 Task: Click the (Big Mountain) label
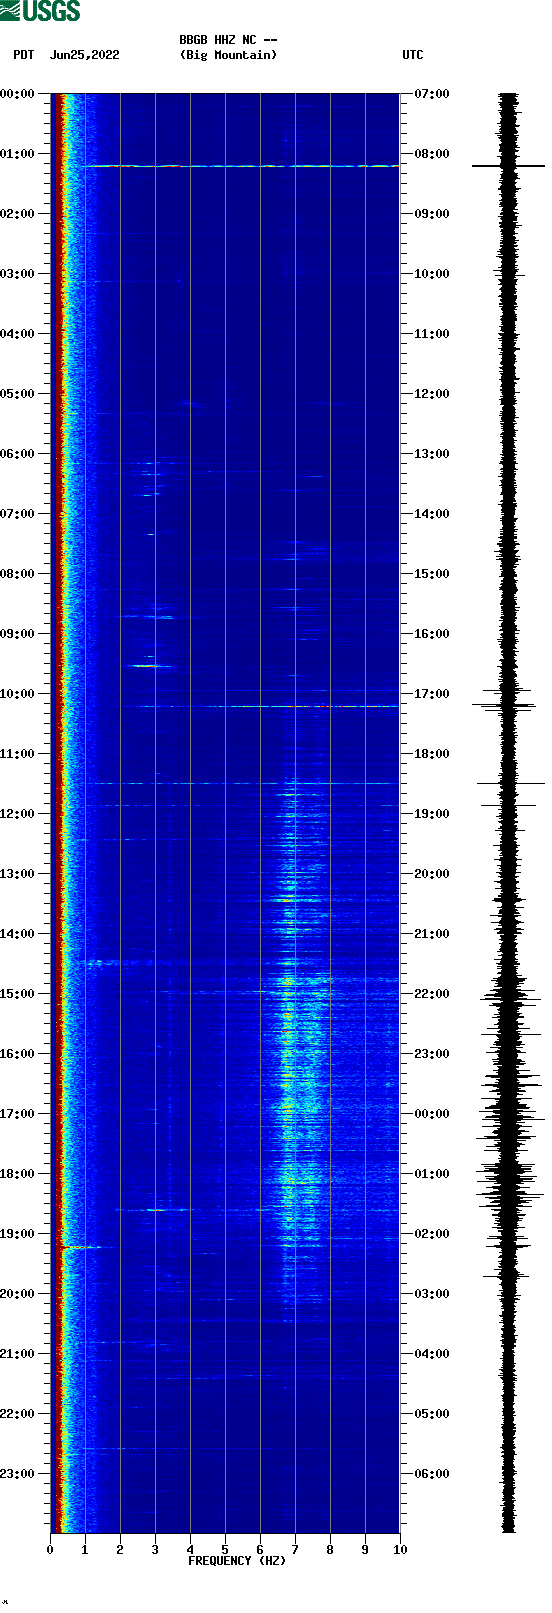[228, 55]
